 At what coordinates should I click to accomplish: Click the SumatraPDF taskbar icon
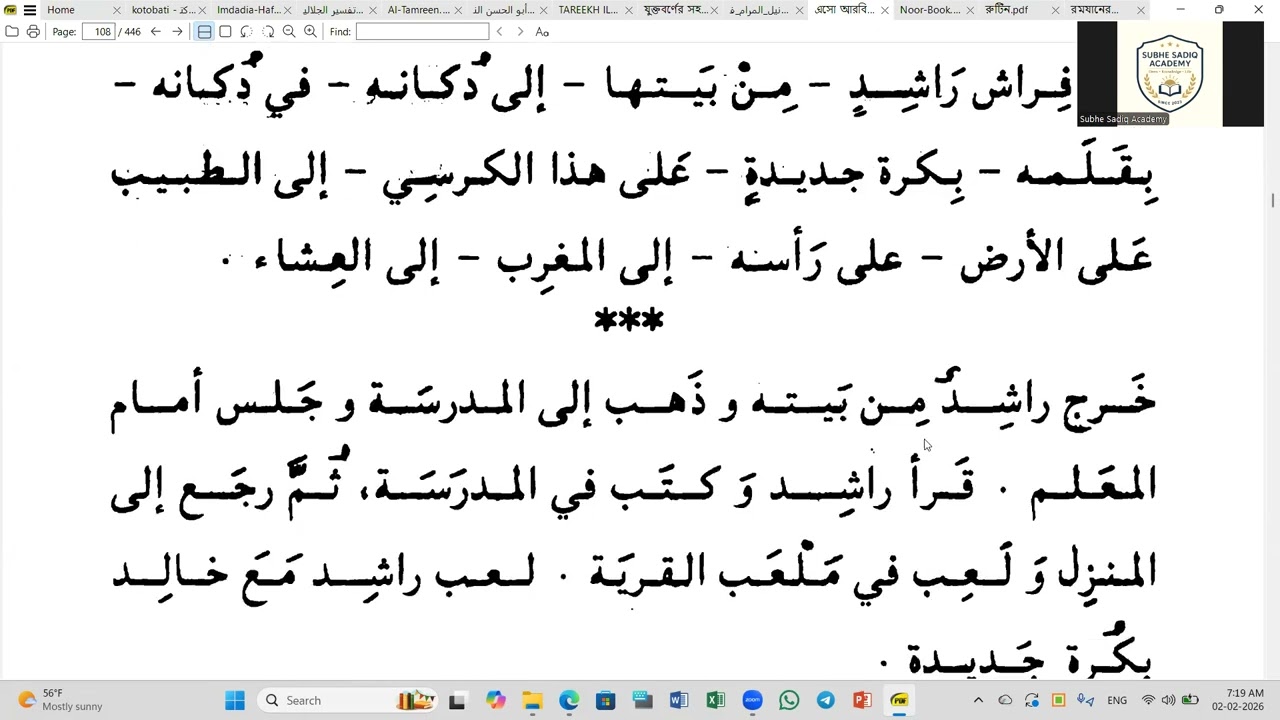[x=899, y=700]
